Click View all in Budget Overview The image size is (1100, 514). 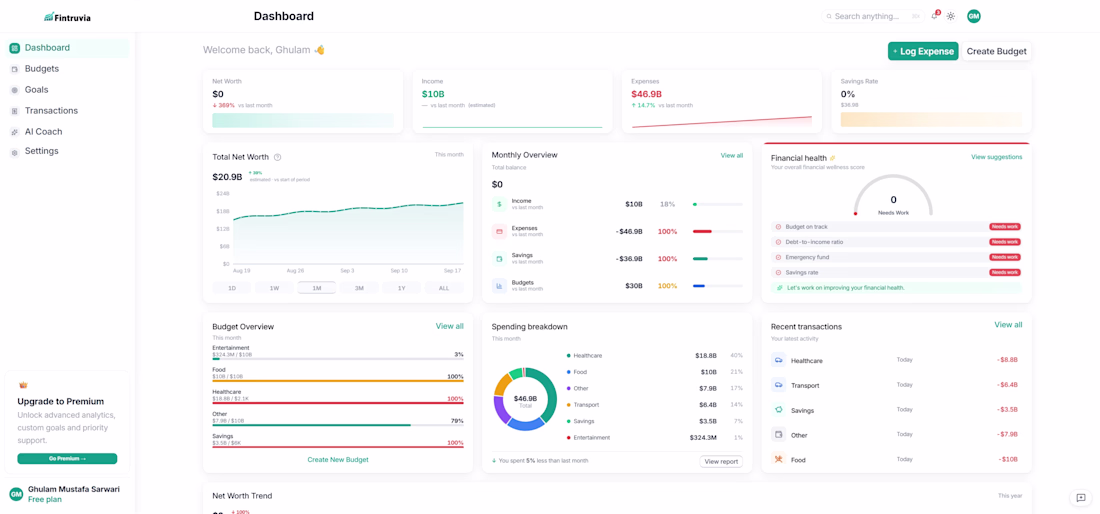click(x=450, y=326)
